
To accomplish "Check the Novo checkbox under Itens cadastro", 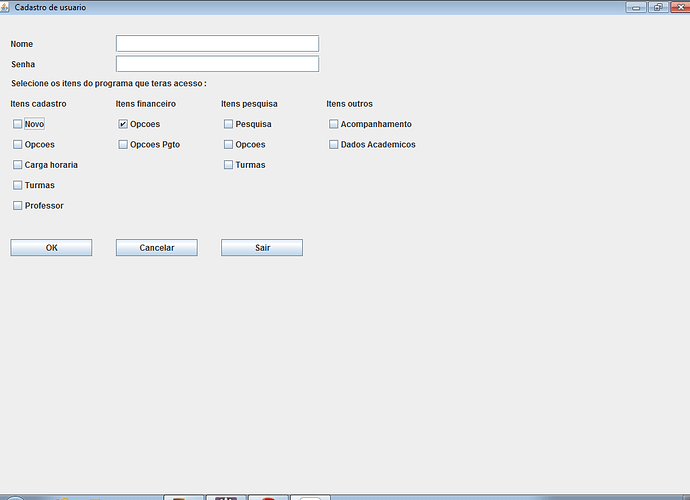I will pyautogui.click(x=18, y=124).
